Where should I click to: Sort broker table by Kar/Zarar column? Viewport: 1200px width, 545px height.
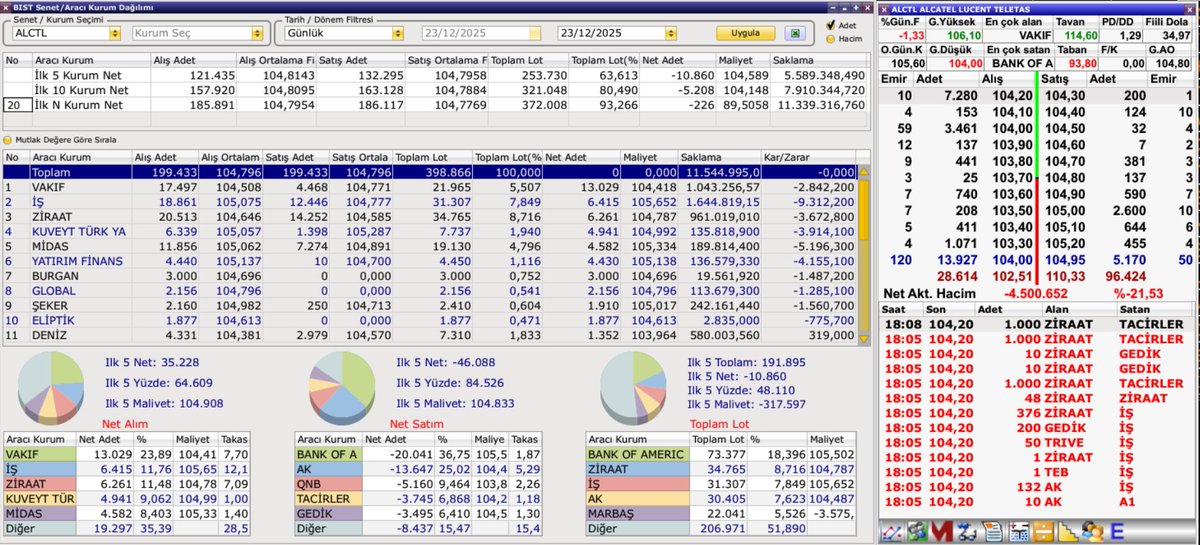(x=810, y=157)
